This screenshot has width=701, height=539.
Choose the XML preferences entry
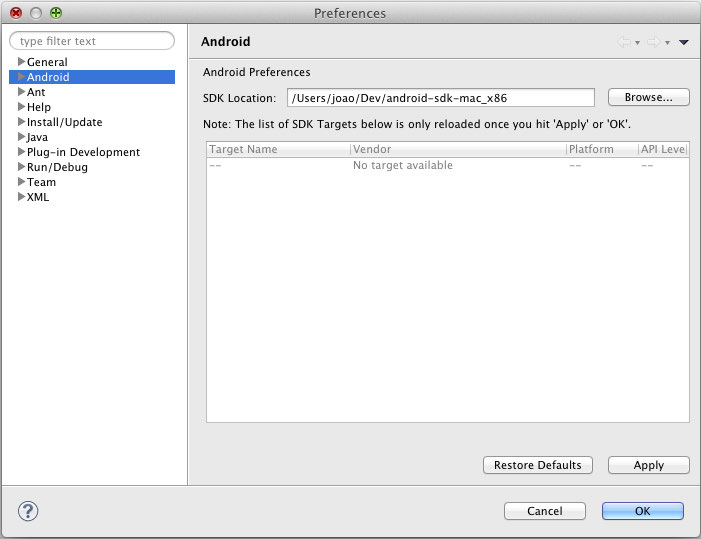coord(38,197)
